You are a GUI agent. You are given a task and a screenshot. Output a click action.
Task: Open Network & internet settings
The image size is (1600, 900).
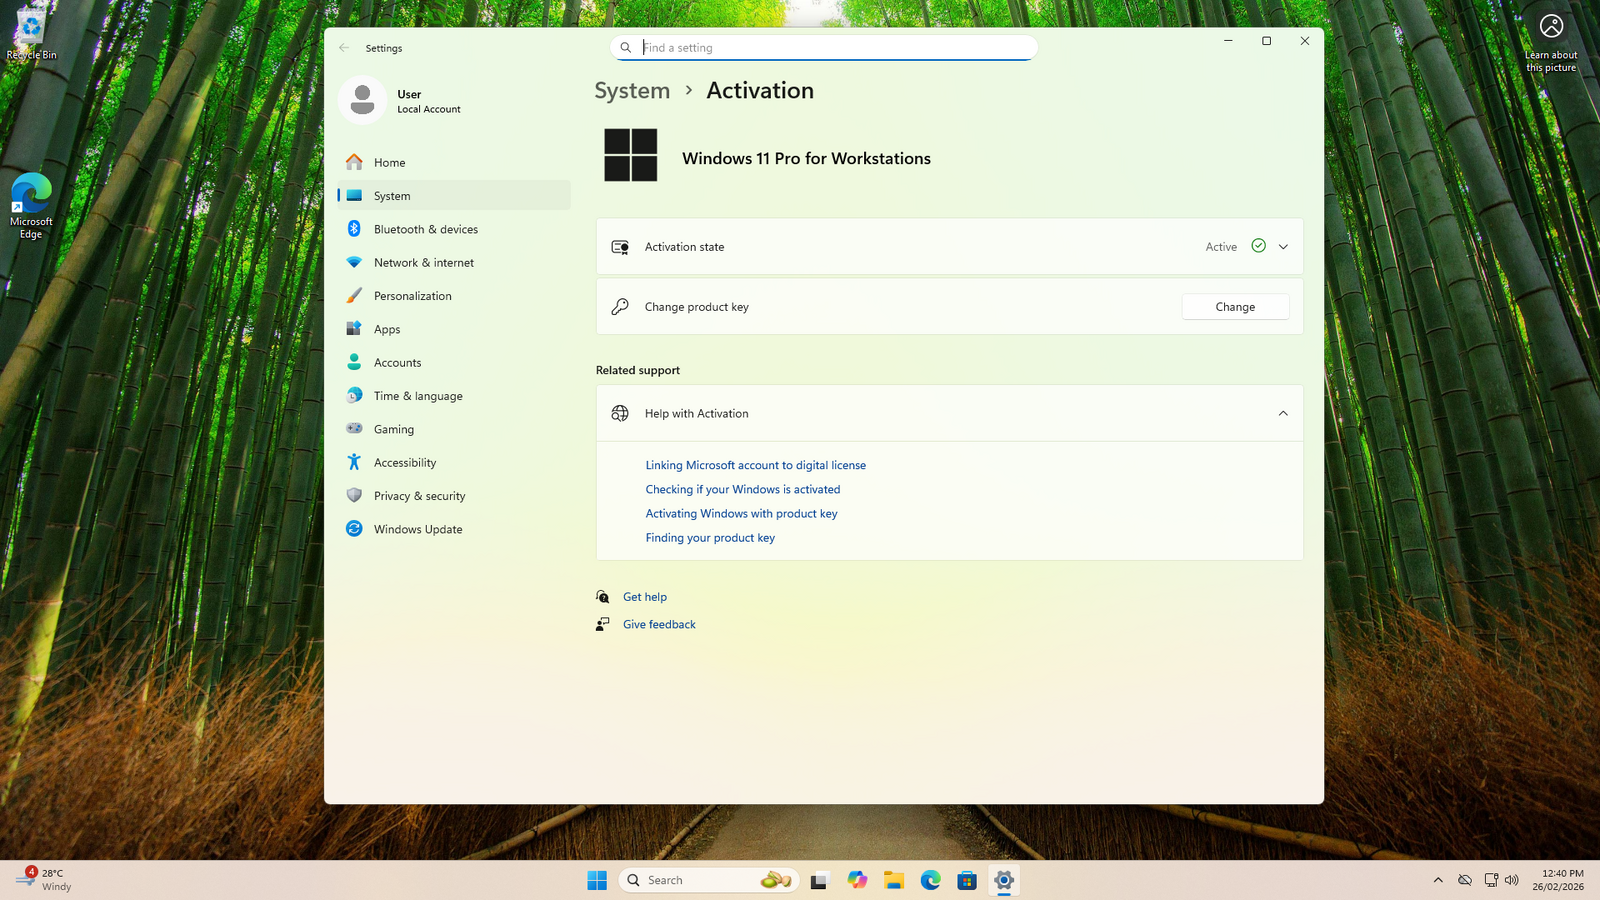point(423,263)
